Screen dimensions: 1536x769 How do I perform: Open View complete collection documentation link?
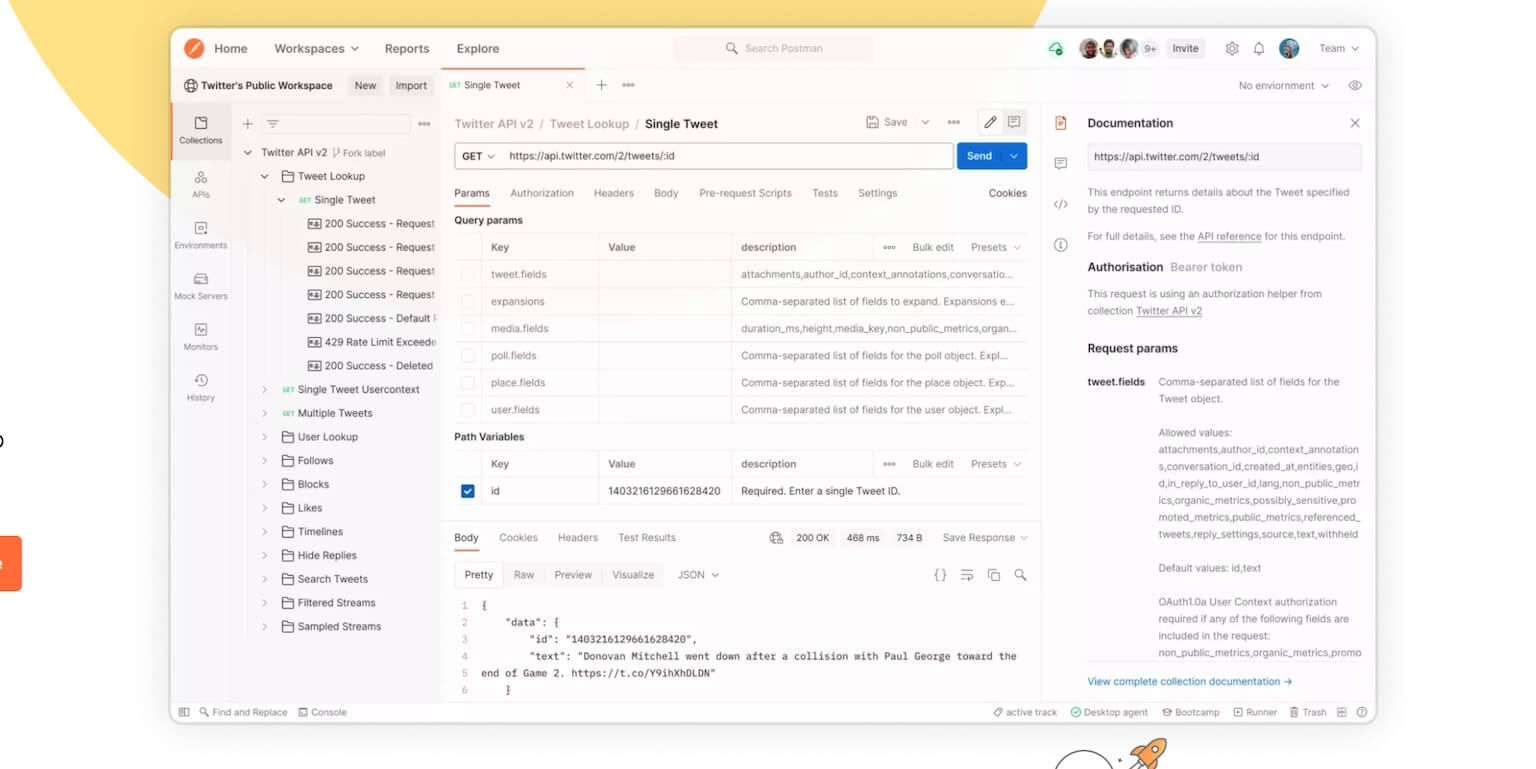[x=1190, y=682]
